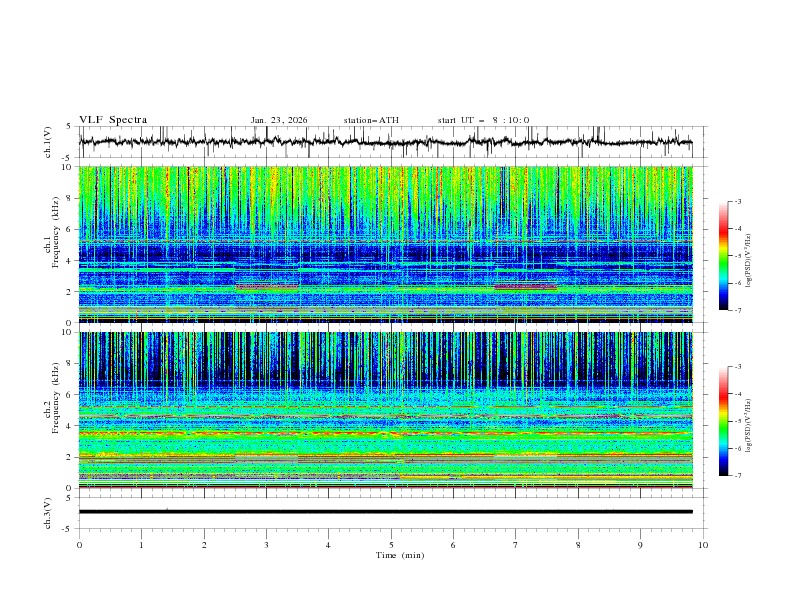Image resolution: width=792 pixels, height=612 pixels.
Task: Click the "-3" tick on ch.2 colorbar
Action: click(x=738, y=367)
